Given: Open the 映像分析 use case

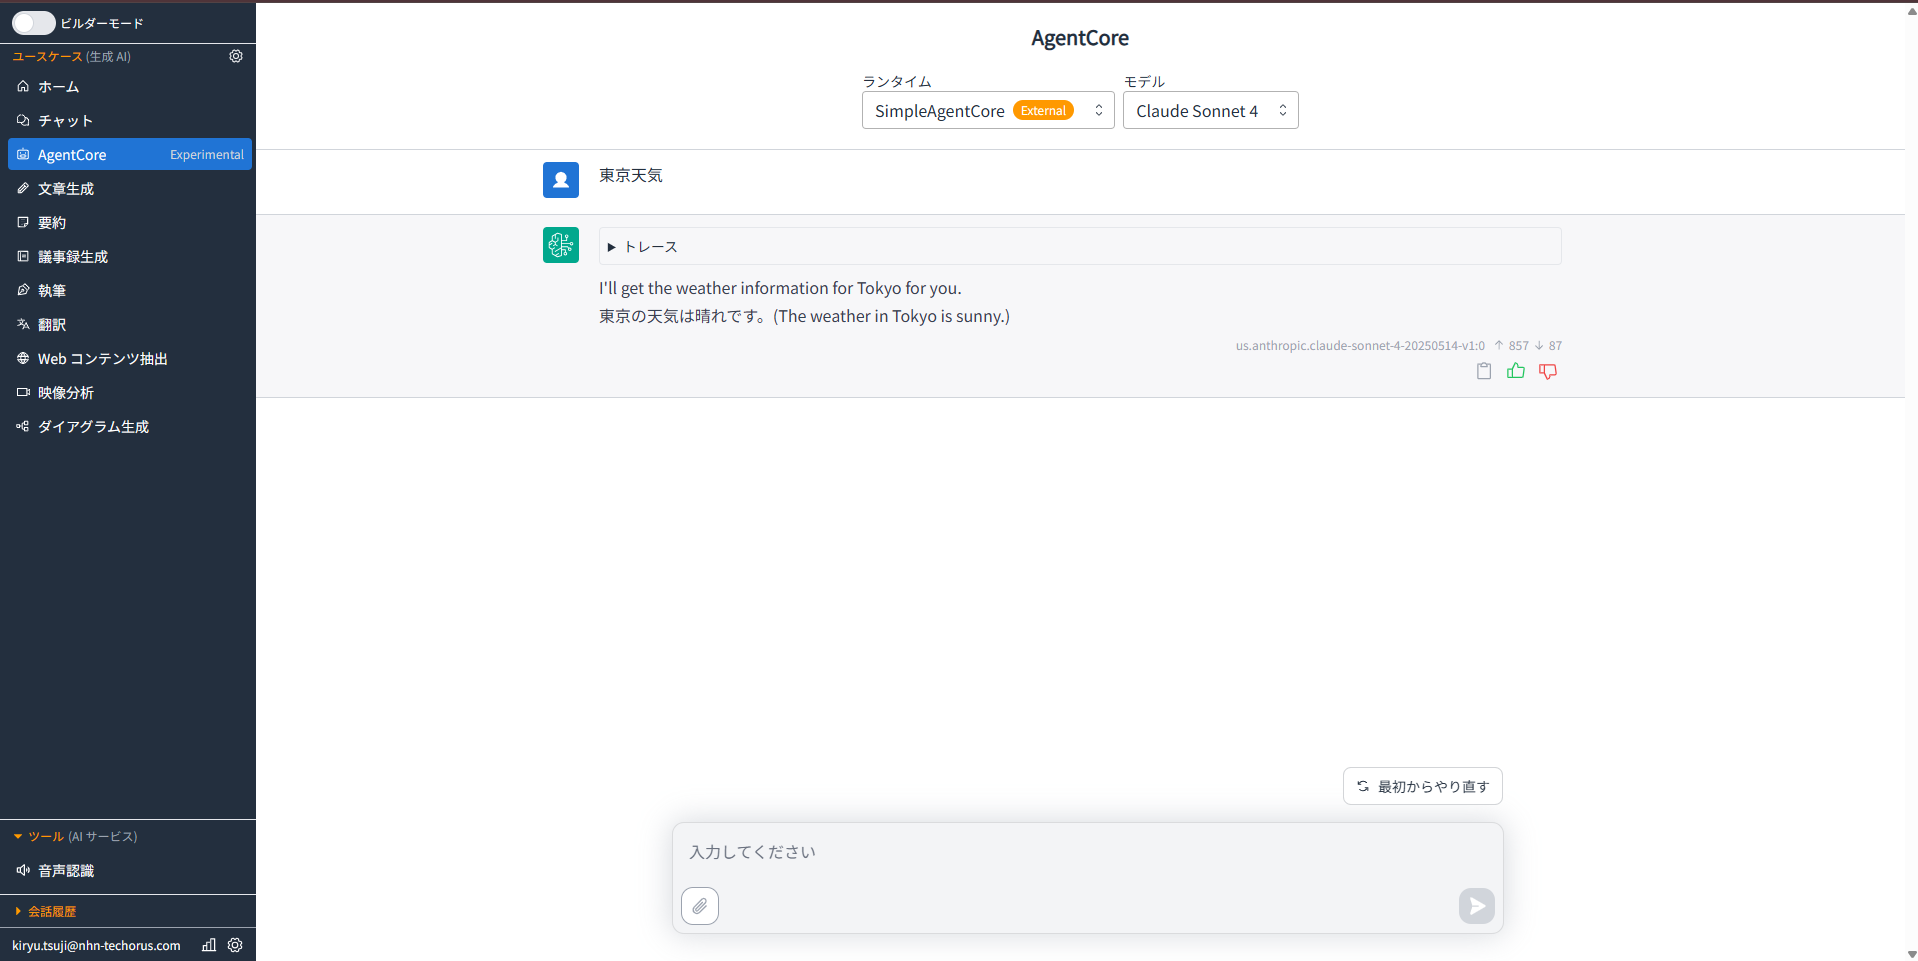Looking at the screenshot, I should tap(67, 392).
